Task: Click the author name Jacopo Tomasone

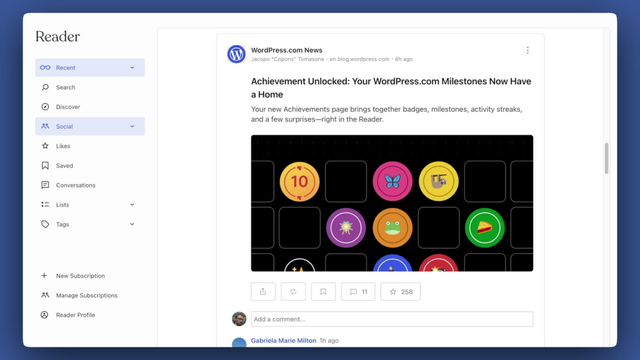Action: coord(287,59)
